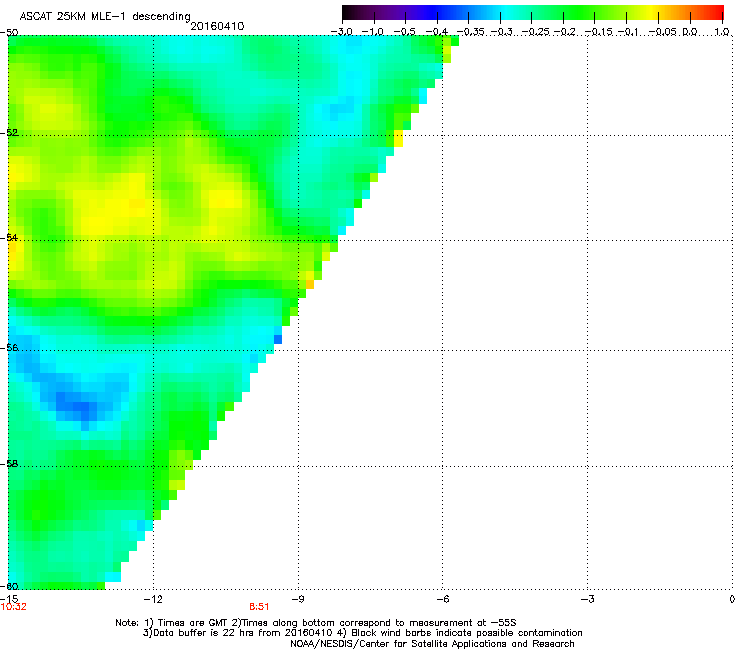Click the note line '3)Data buffer is 22 hrs'

pos(362,633)
